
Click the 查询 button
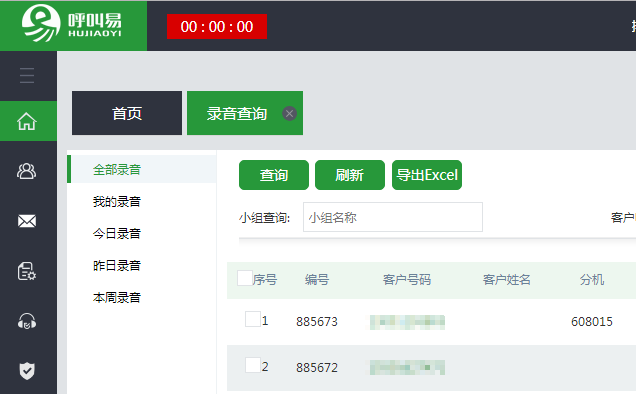[274, 175]
